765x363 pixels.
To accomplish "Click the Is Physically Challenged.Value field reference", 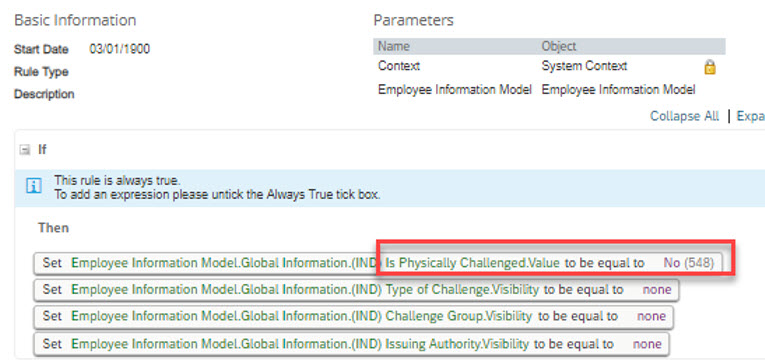I will (x=472, y=263).
